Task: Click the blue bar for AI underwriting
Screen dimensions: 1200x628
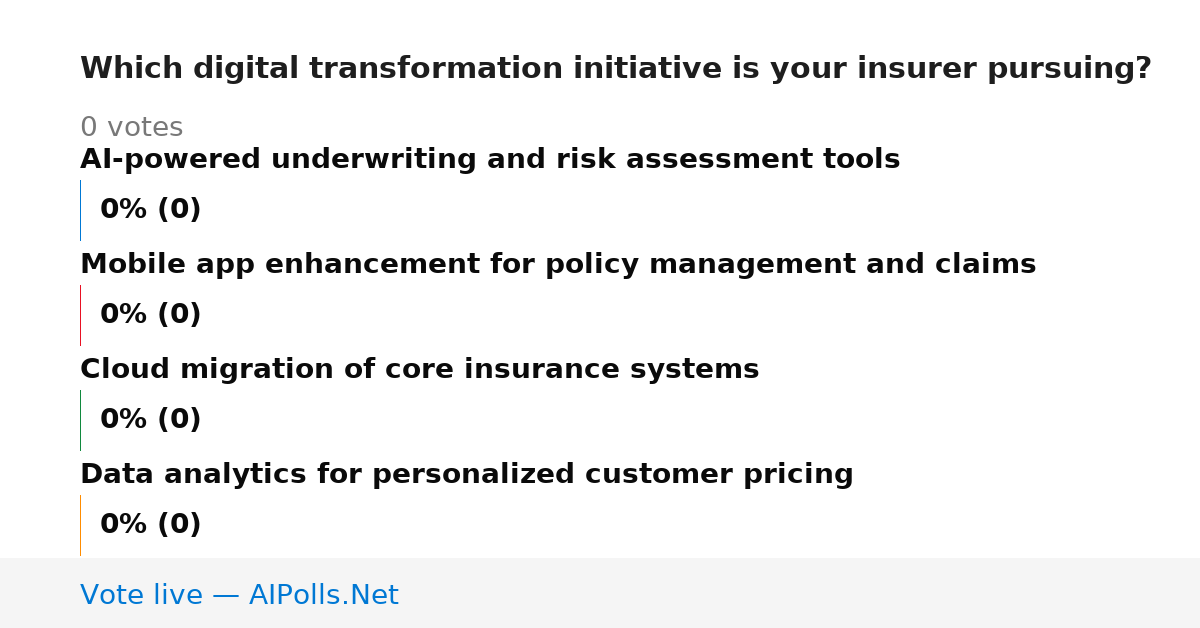Action: point(80,210)
